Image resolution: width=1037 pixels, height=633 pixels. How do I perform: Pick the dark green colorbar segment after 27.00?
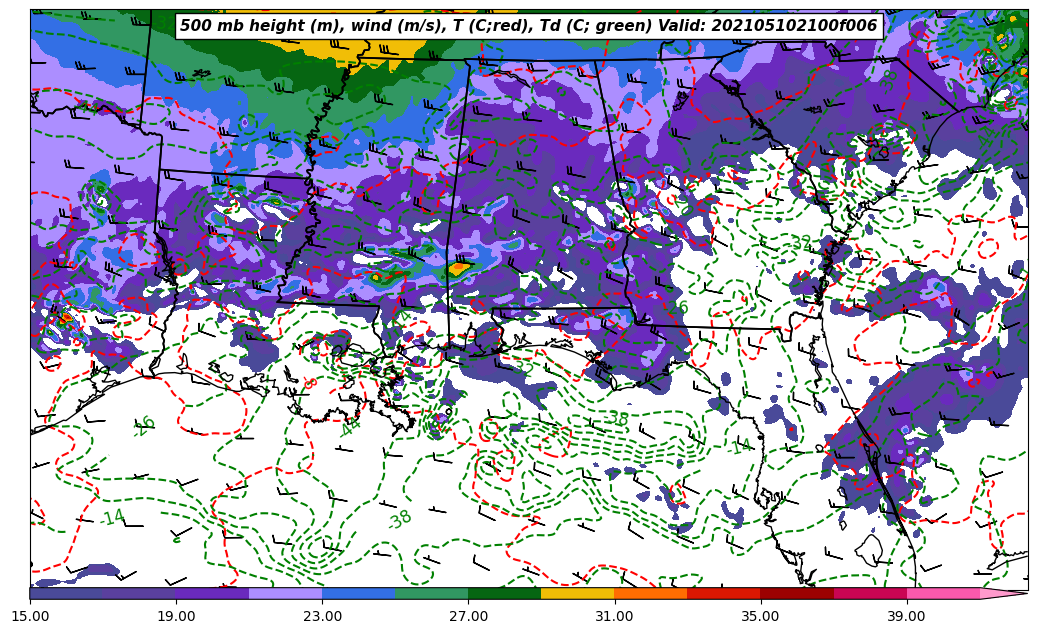pyautogui.click(x=504, y=593)
